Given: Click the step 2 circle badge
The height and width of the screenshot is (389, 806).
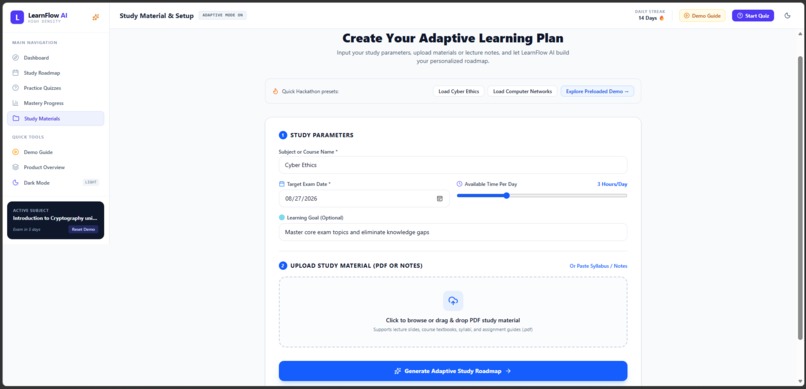Looking at the screenshot, I should click(283, 266).
